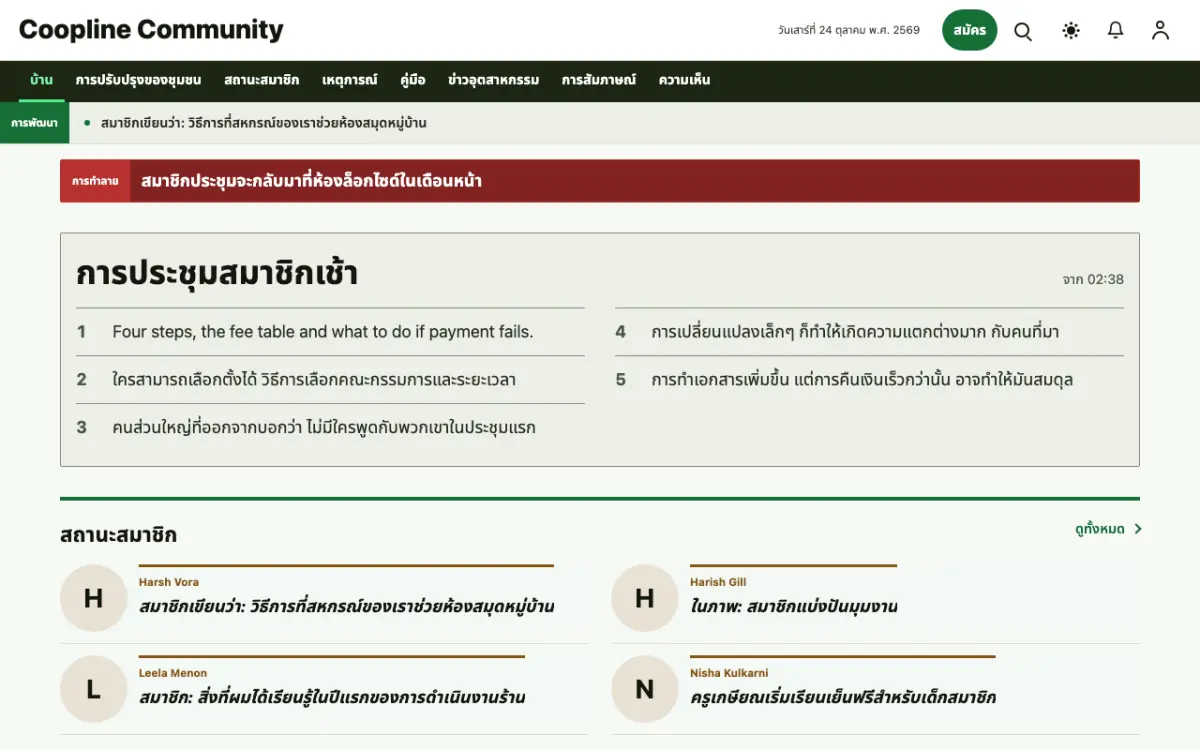Open breaking banner about ห้องล็อกโซต์
1200x750 pixels.
pos(312,181)
